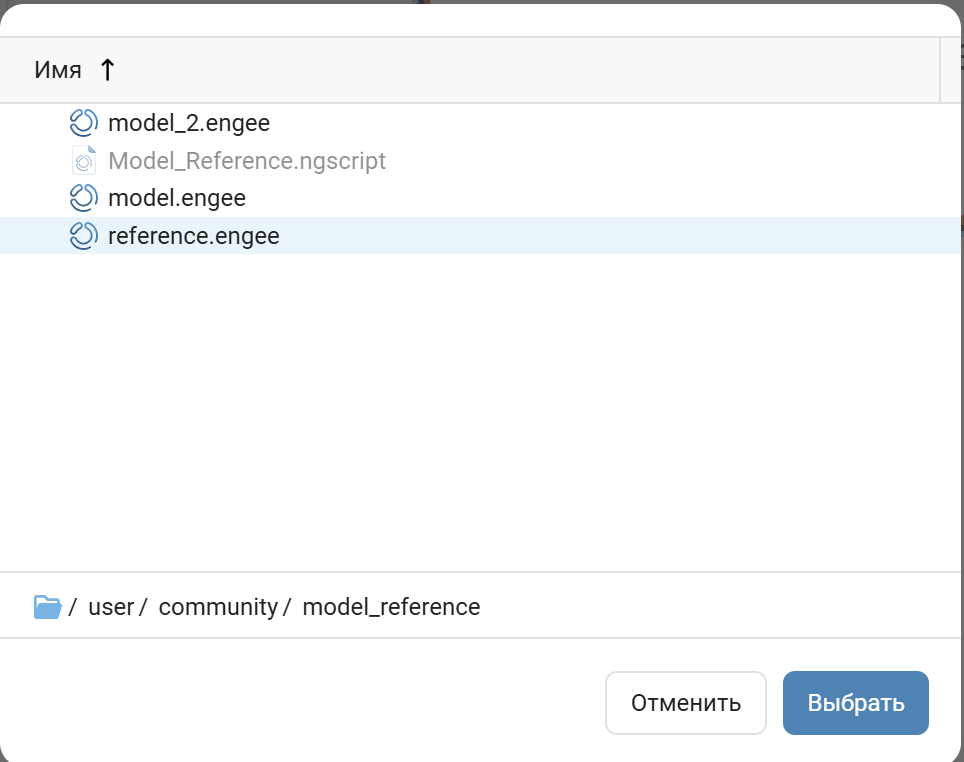964x762 pixels.
Task: Select the Model_Reference.ngscript file name
Action: point(247,161)
